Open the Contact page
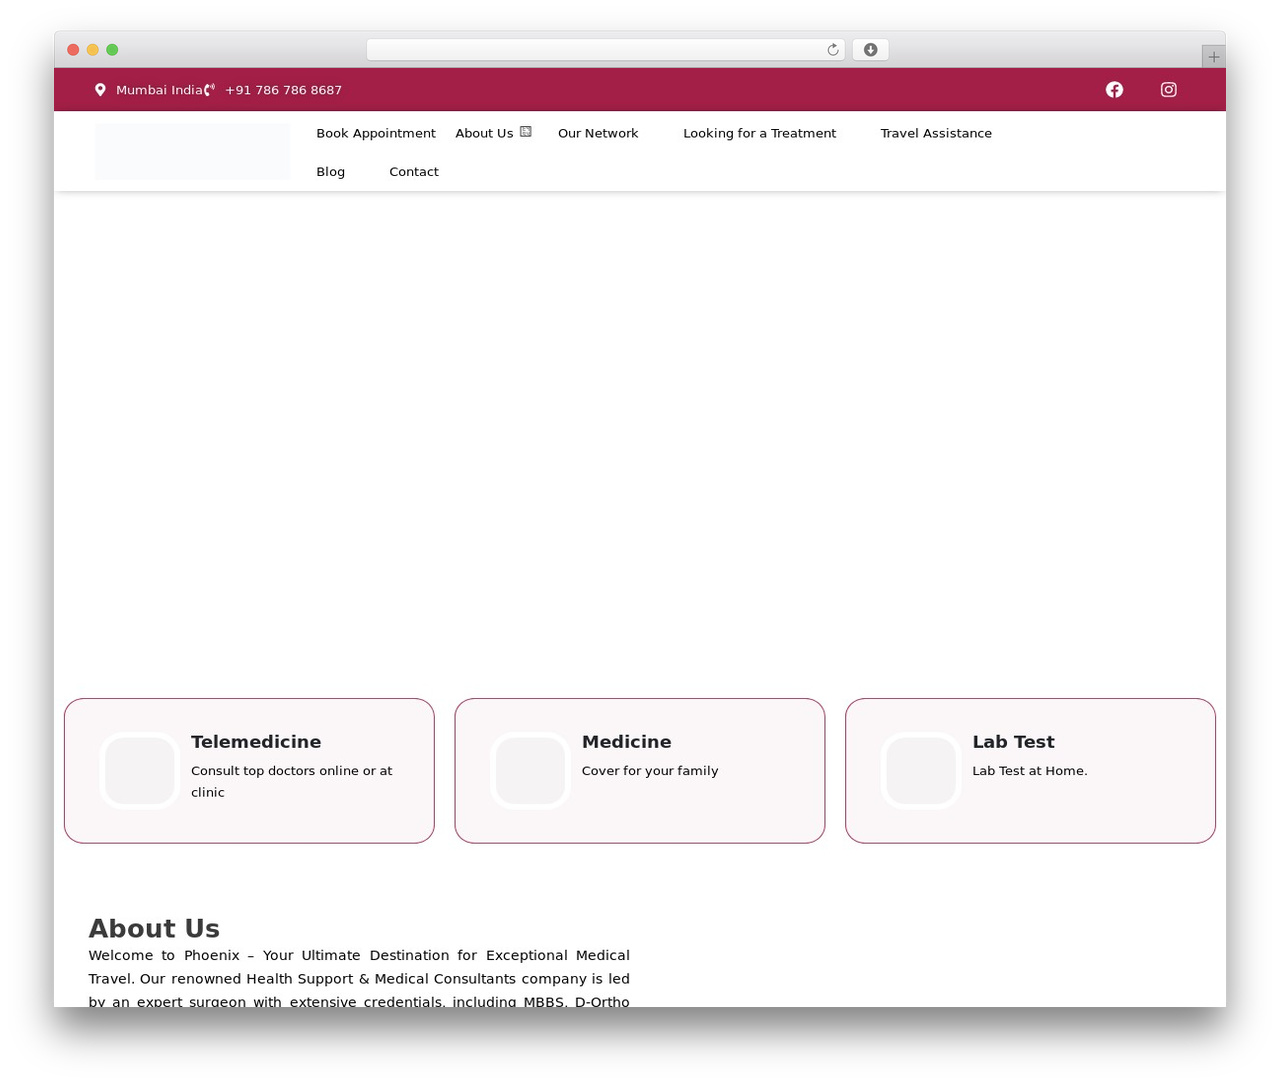Image resolution: width=1280 pixels, height=1084 pixels. 414,172
